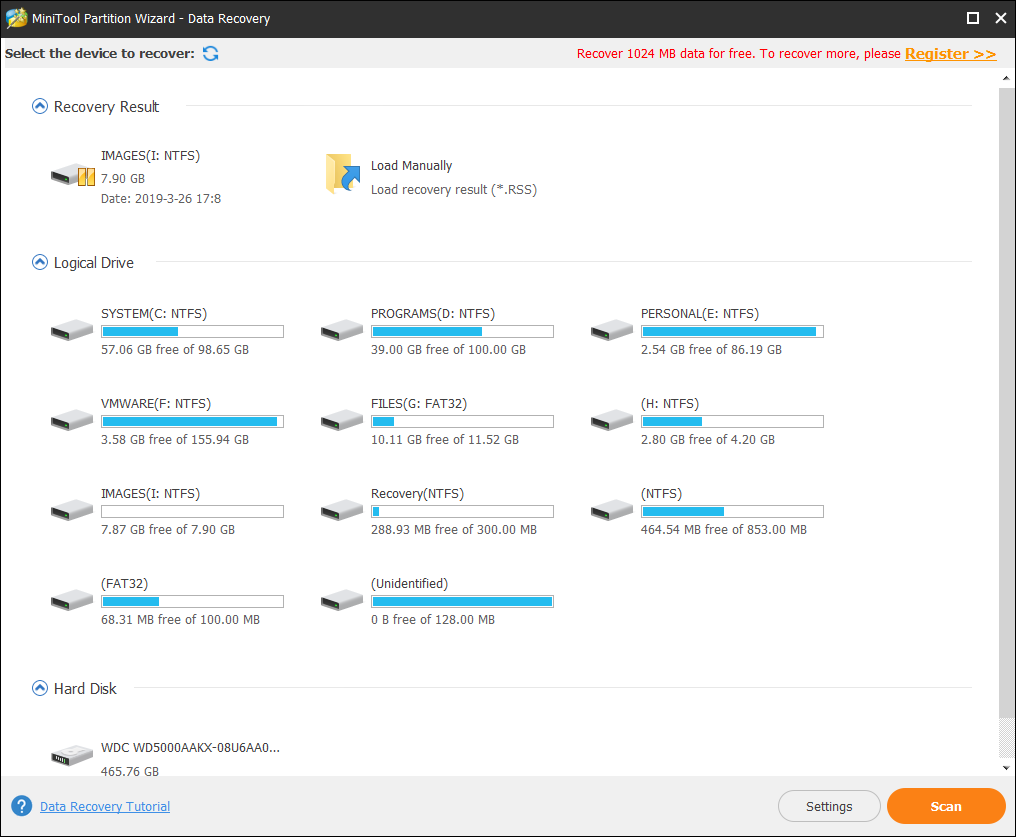Select the SYSTEM (C: NTFS) drive icon
The height and width of the screenshot is (837, 1016).
[x=72, y=330]
